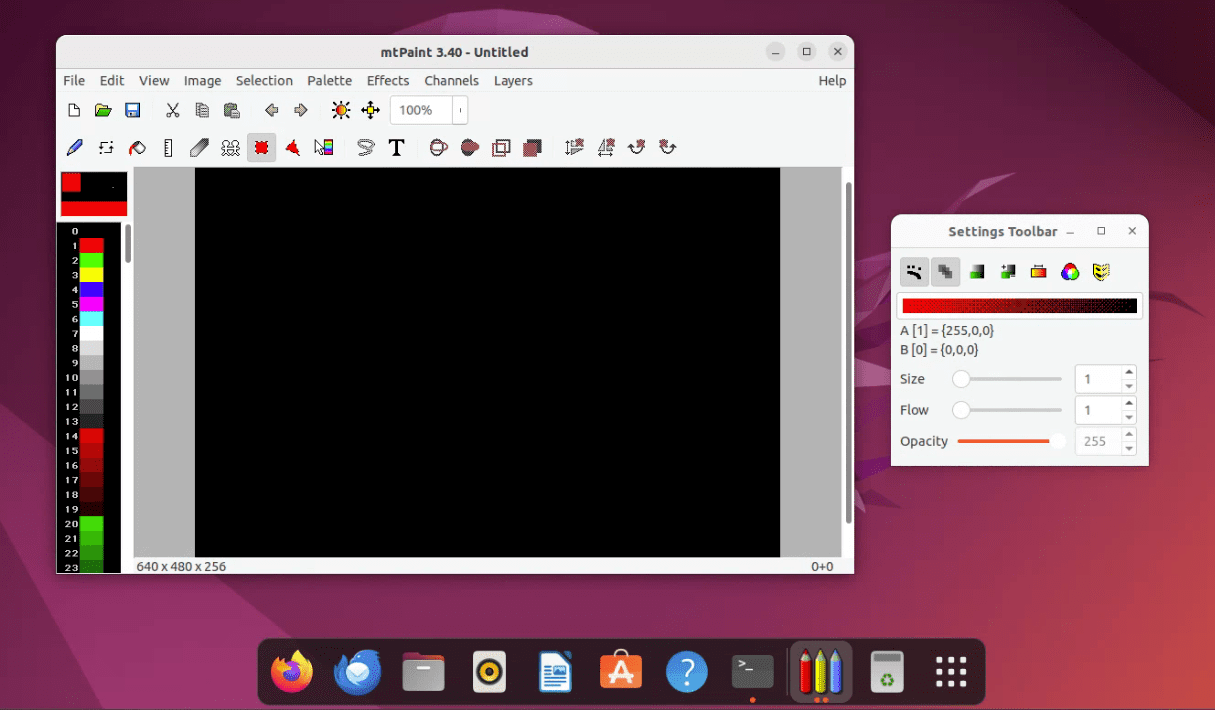The height and width of the screenshot is (710, 1215).
Task: Open an image file via folder icon
Action: pyautogui.click(x=102, y=110)
